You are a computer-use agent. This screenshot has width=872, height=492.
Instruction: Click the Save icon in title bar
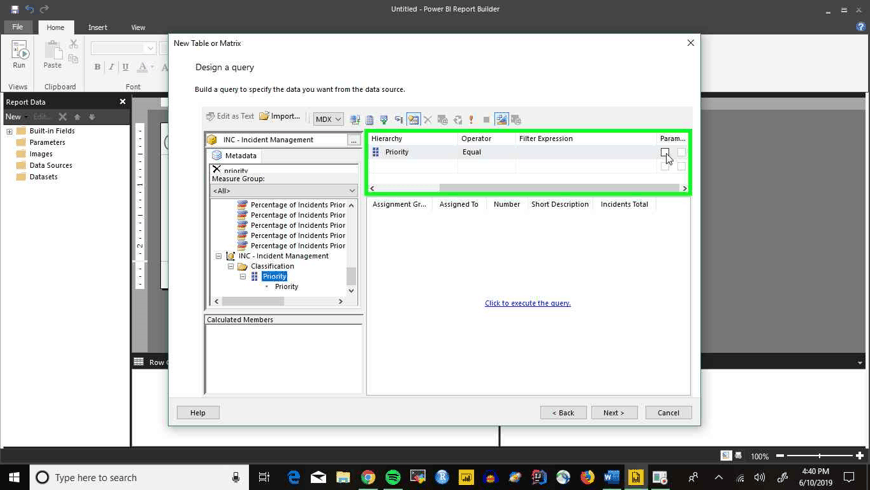[14, 9]
